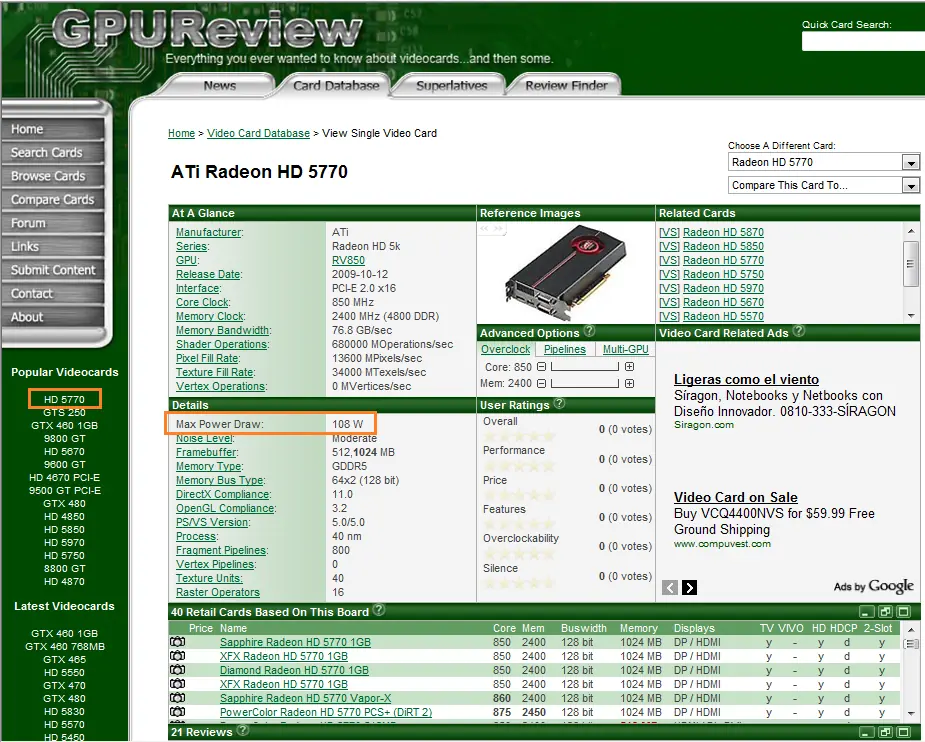This screenshot has width=925, height=742.
Task: Open Compare Cards from the sidebar
Action: coord(53,200)
